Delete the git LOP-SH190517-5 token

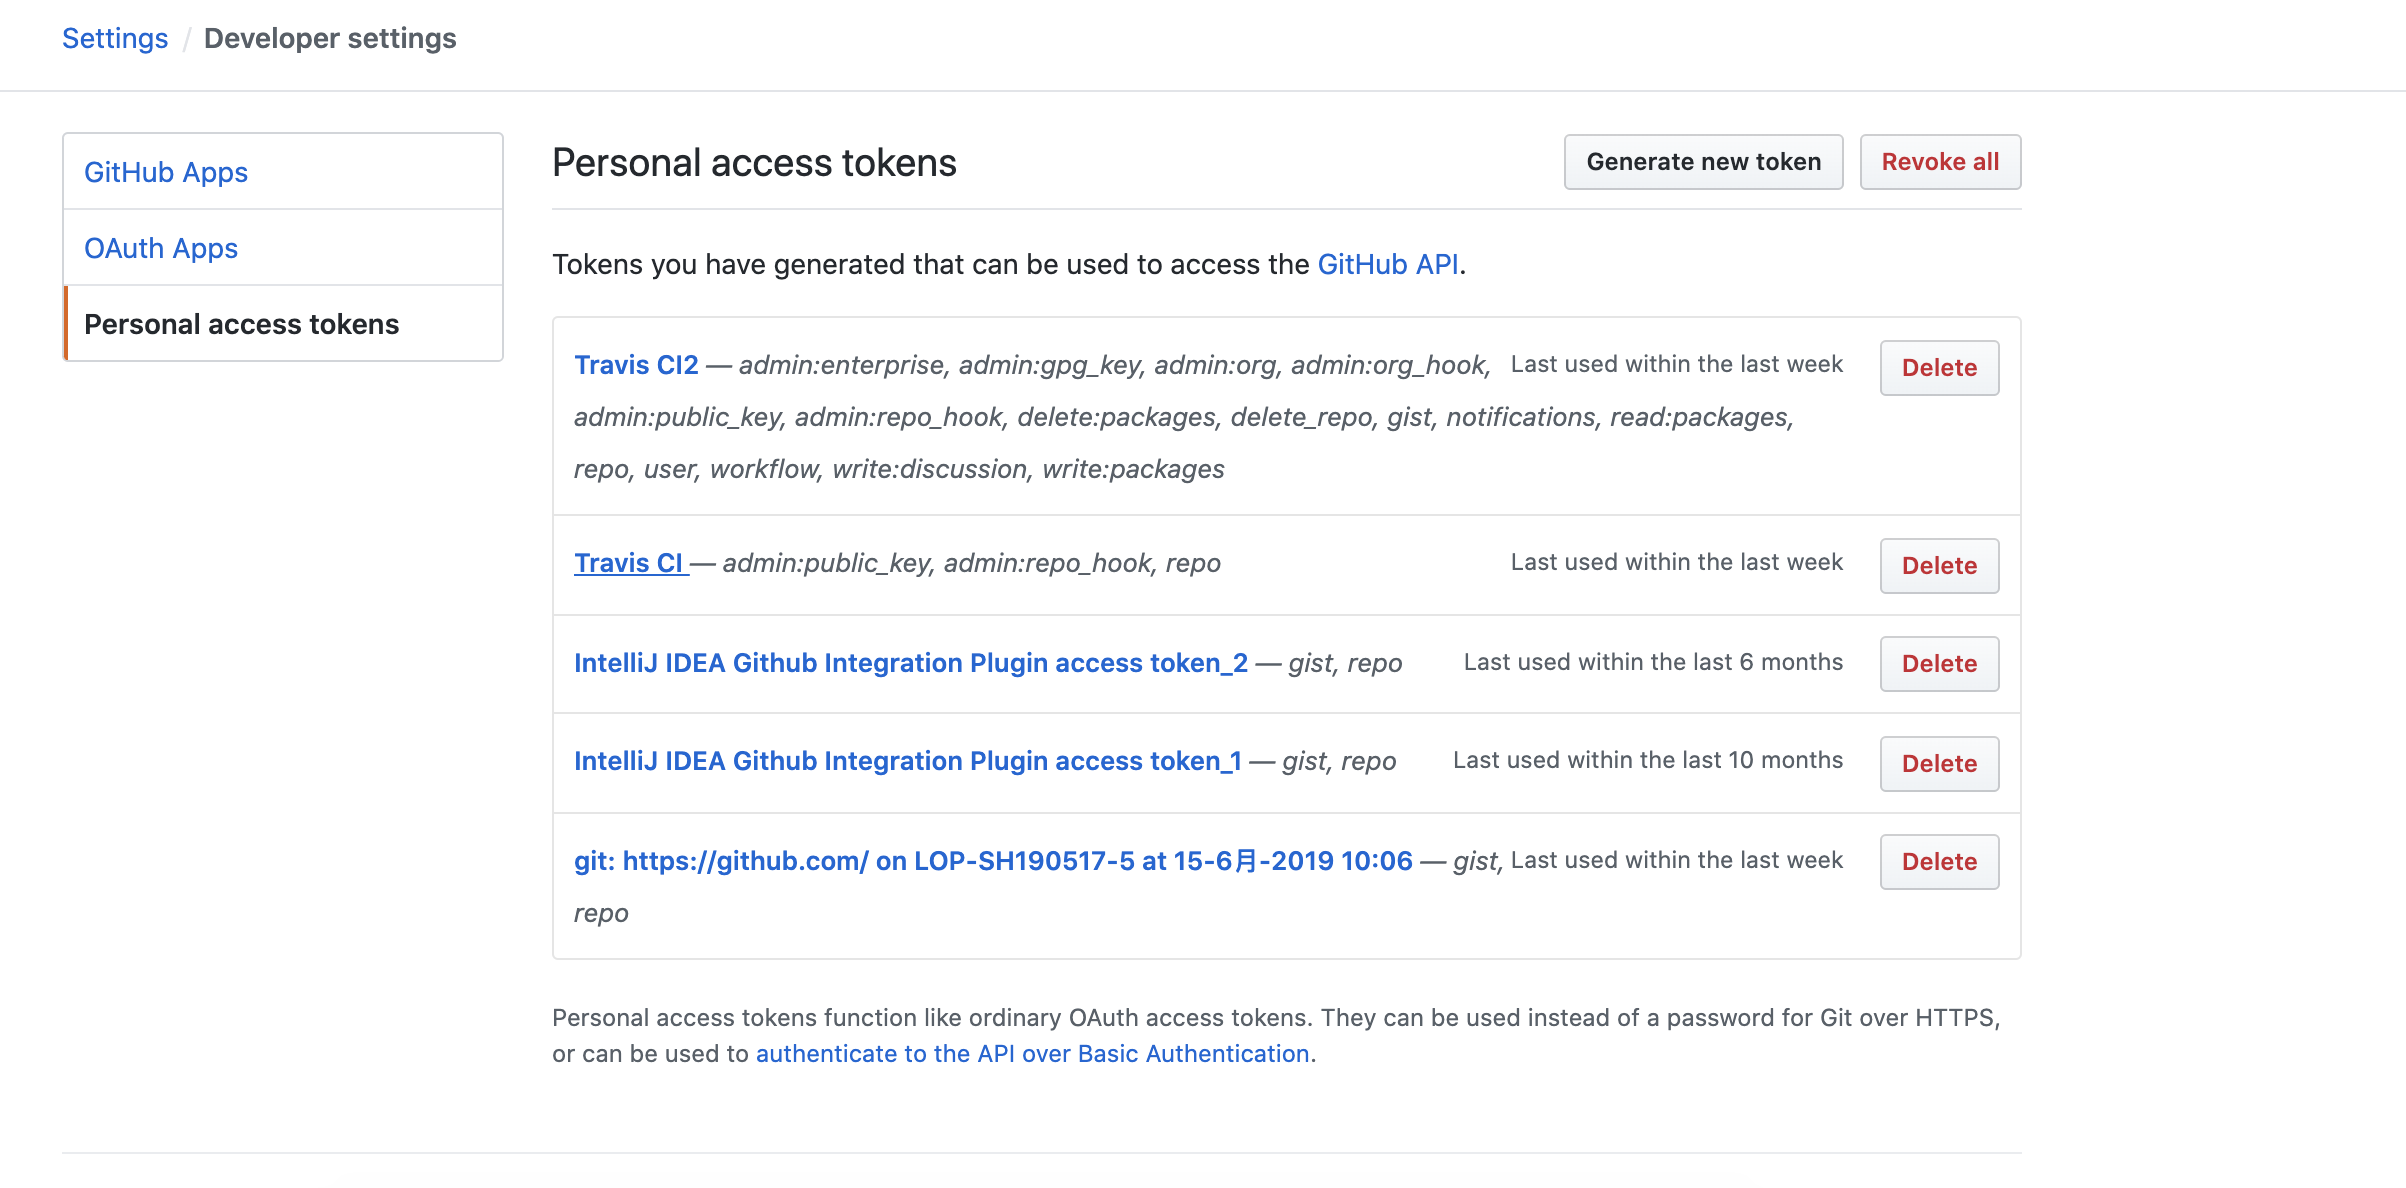click(1939, 862)
